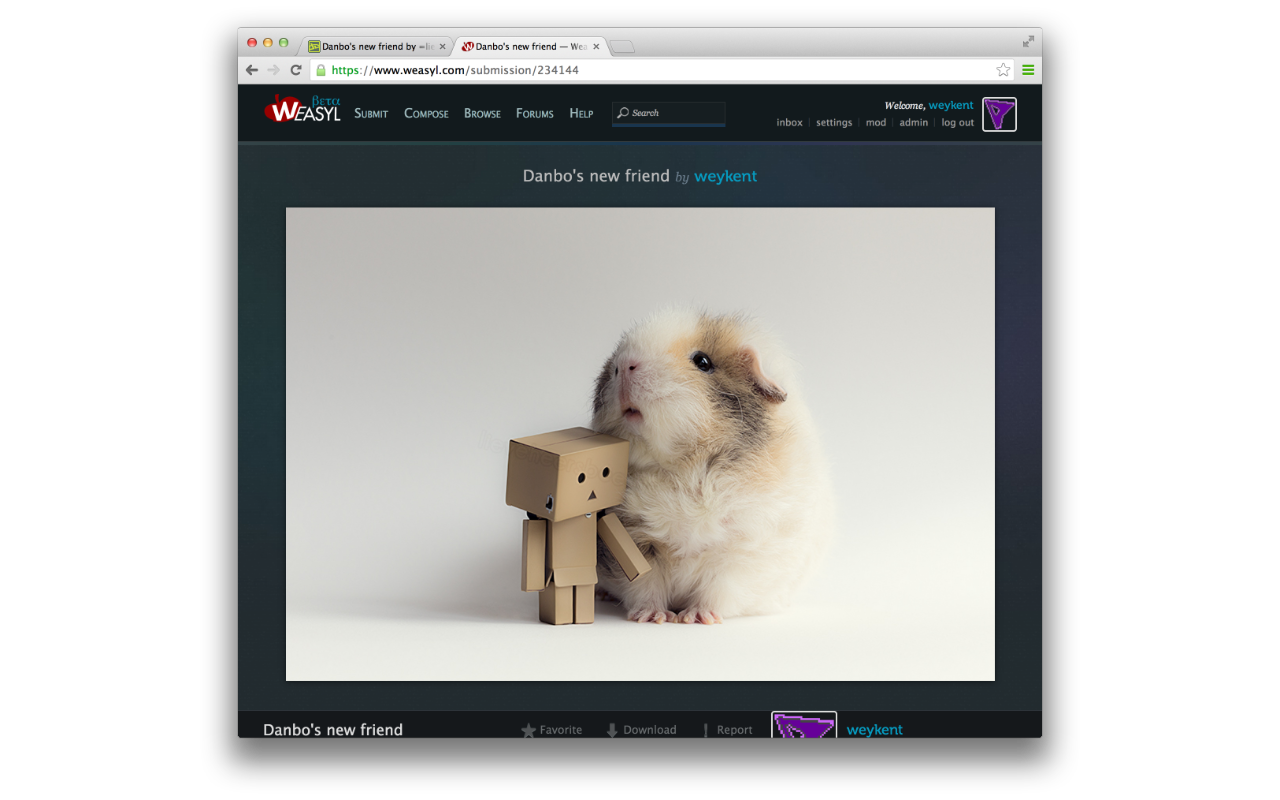Open the Help menu item
This screenshot has height=800, width=1280.
tap(581, 113)
